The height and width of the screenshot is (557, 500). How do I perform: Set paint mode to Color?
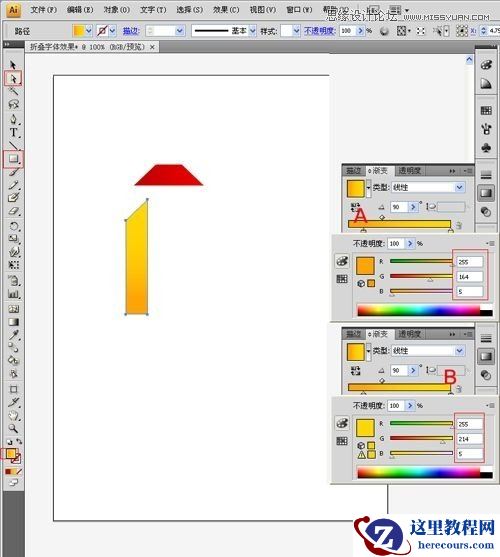(x=8, y=472)
